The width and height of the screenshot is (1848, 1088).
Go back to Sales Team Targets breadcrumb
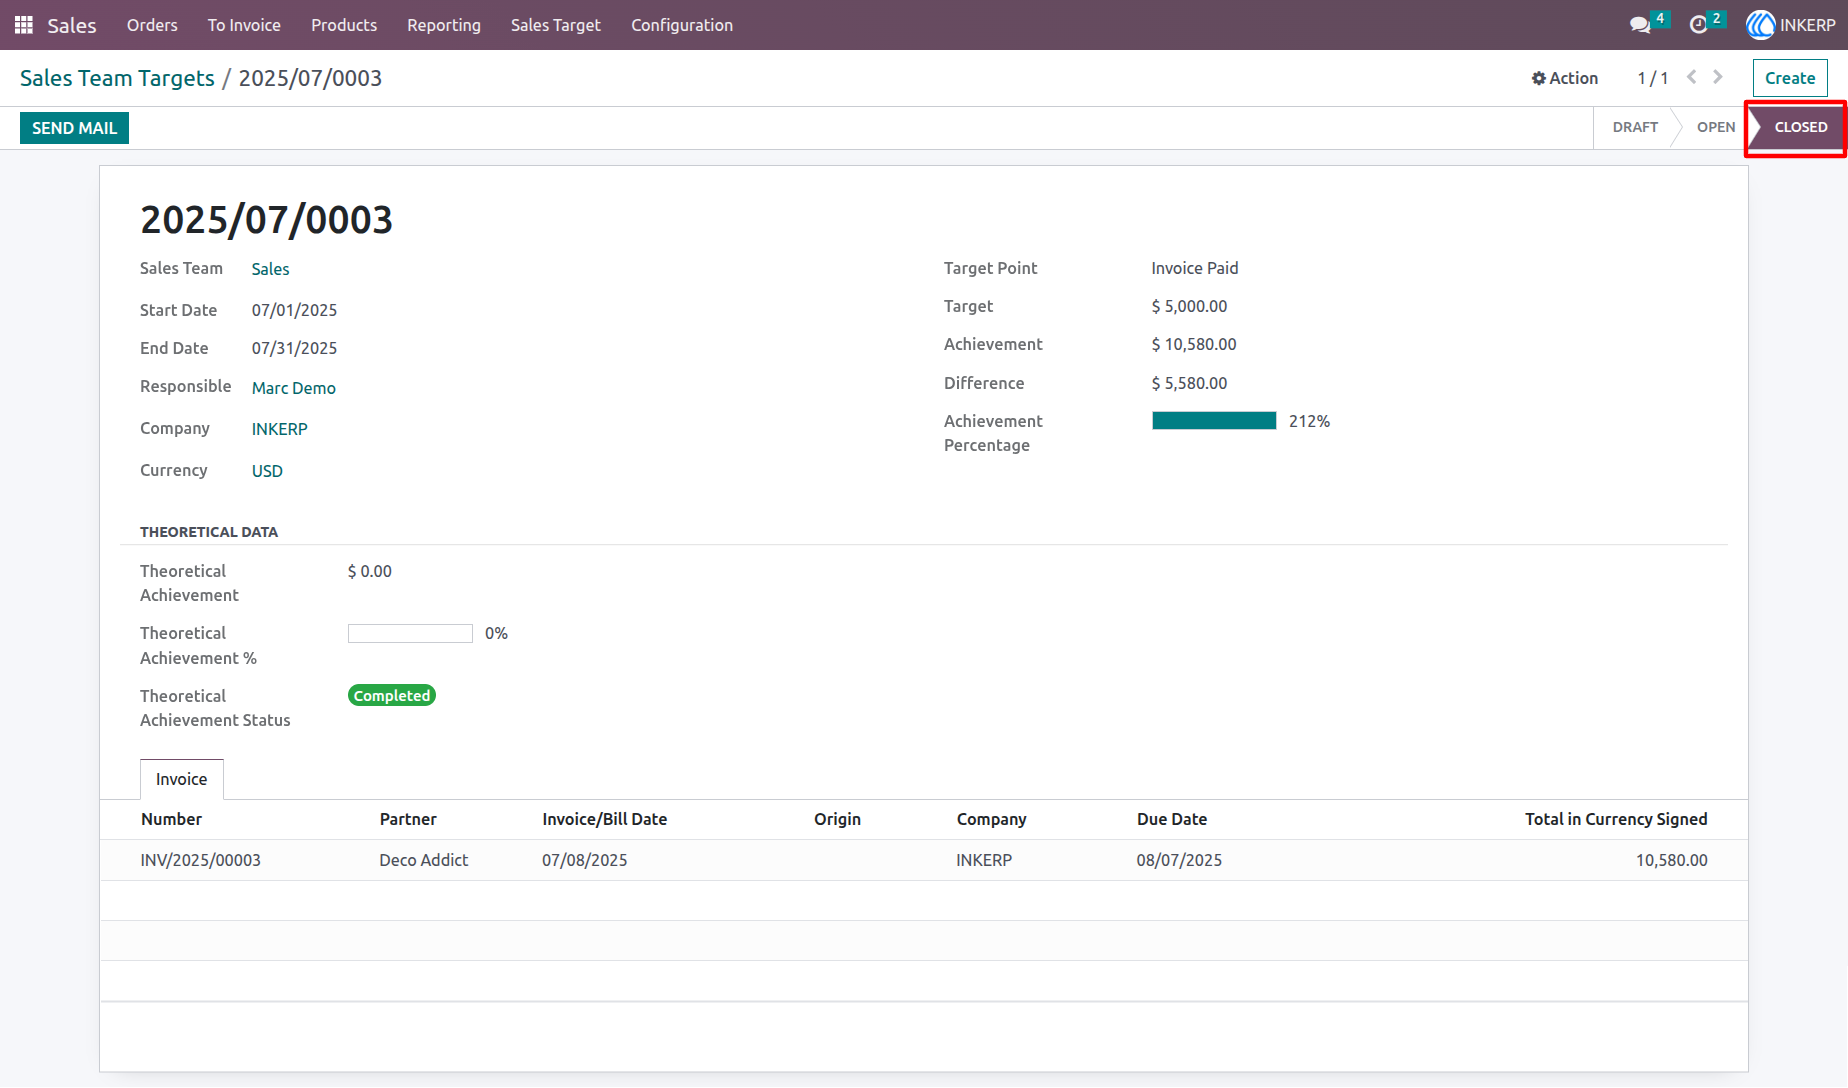118,78
